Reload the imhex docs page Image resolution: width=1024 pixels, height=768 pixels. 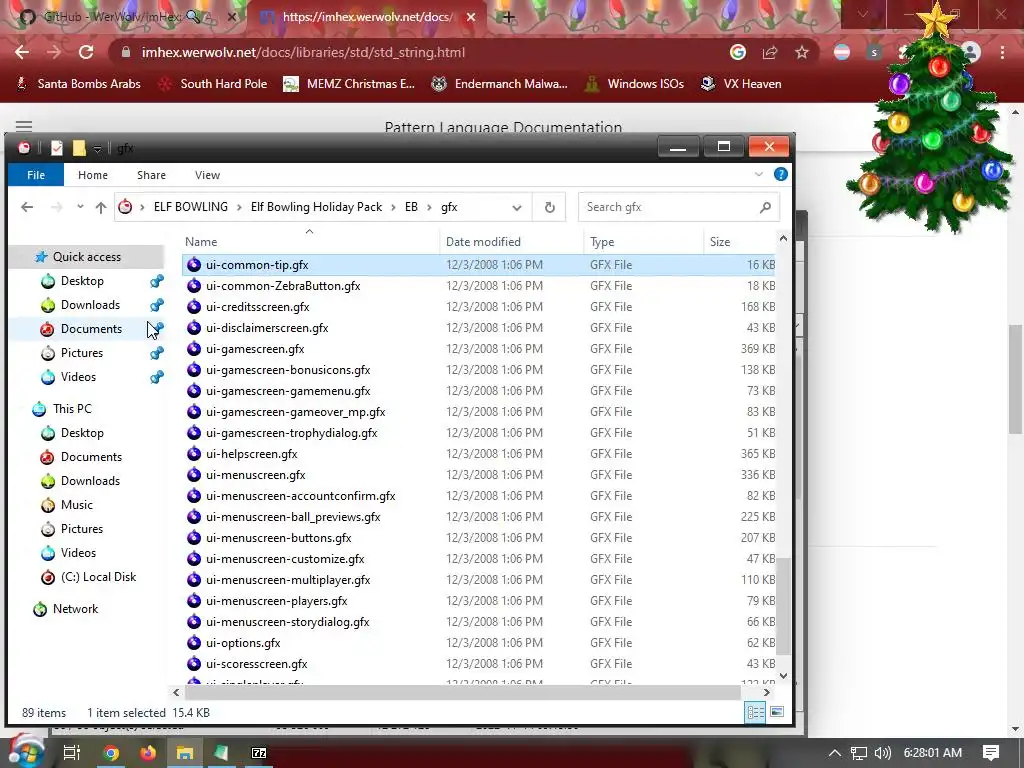[86, 52]
